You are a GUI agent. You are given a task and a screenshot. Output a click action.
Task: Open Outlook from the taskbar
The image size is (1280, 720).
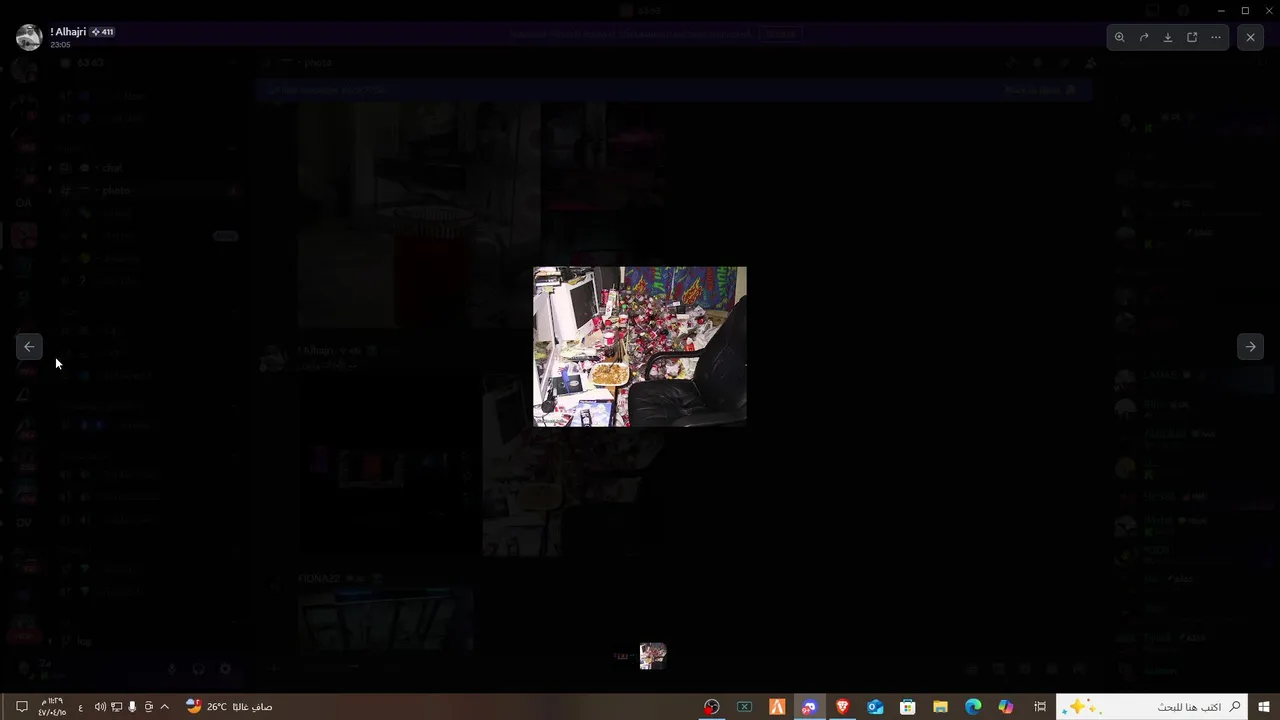[875, 707]
